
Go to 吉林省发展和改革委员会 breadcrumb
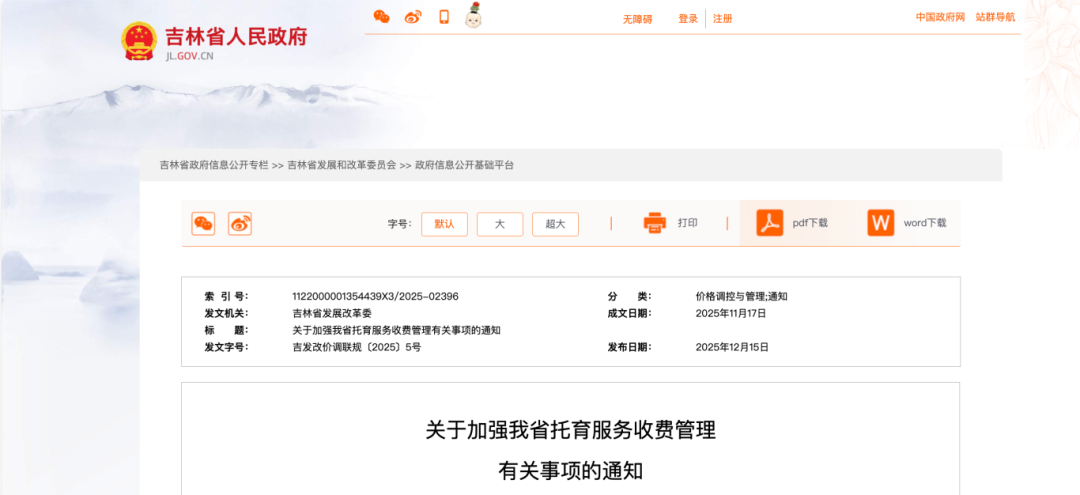pos(342,165)
